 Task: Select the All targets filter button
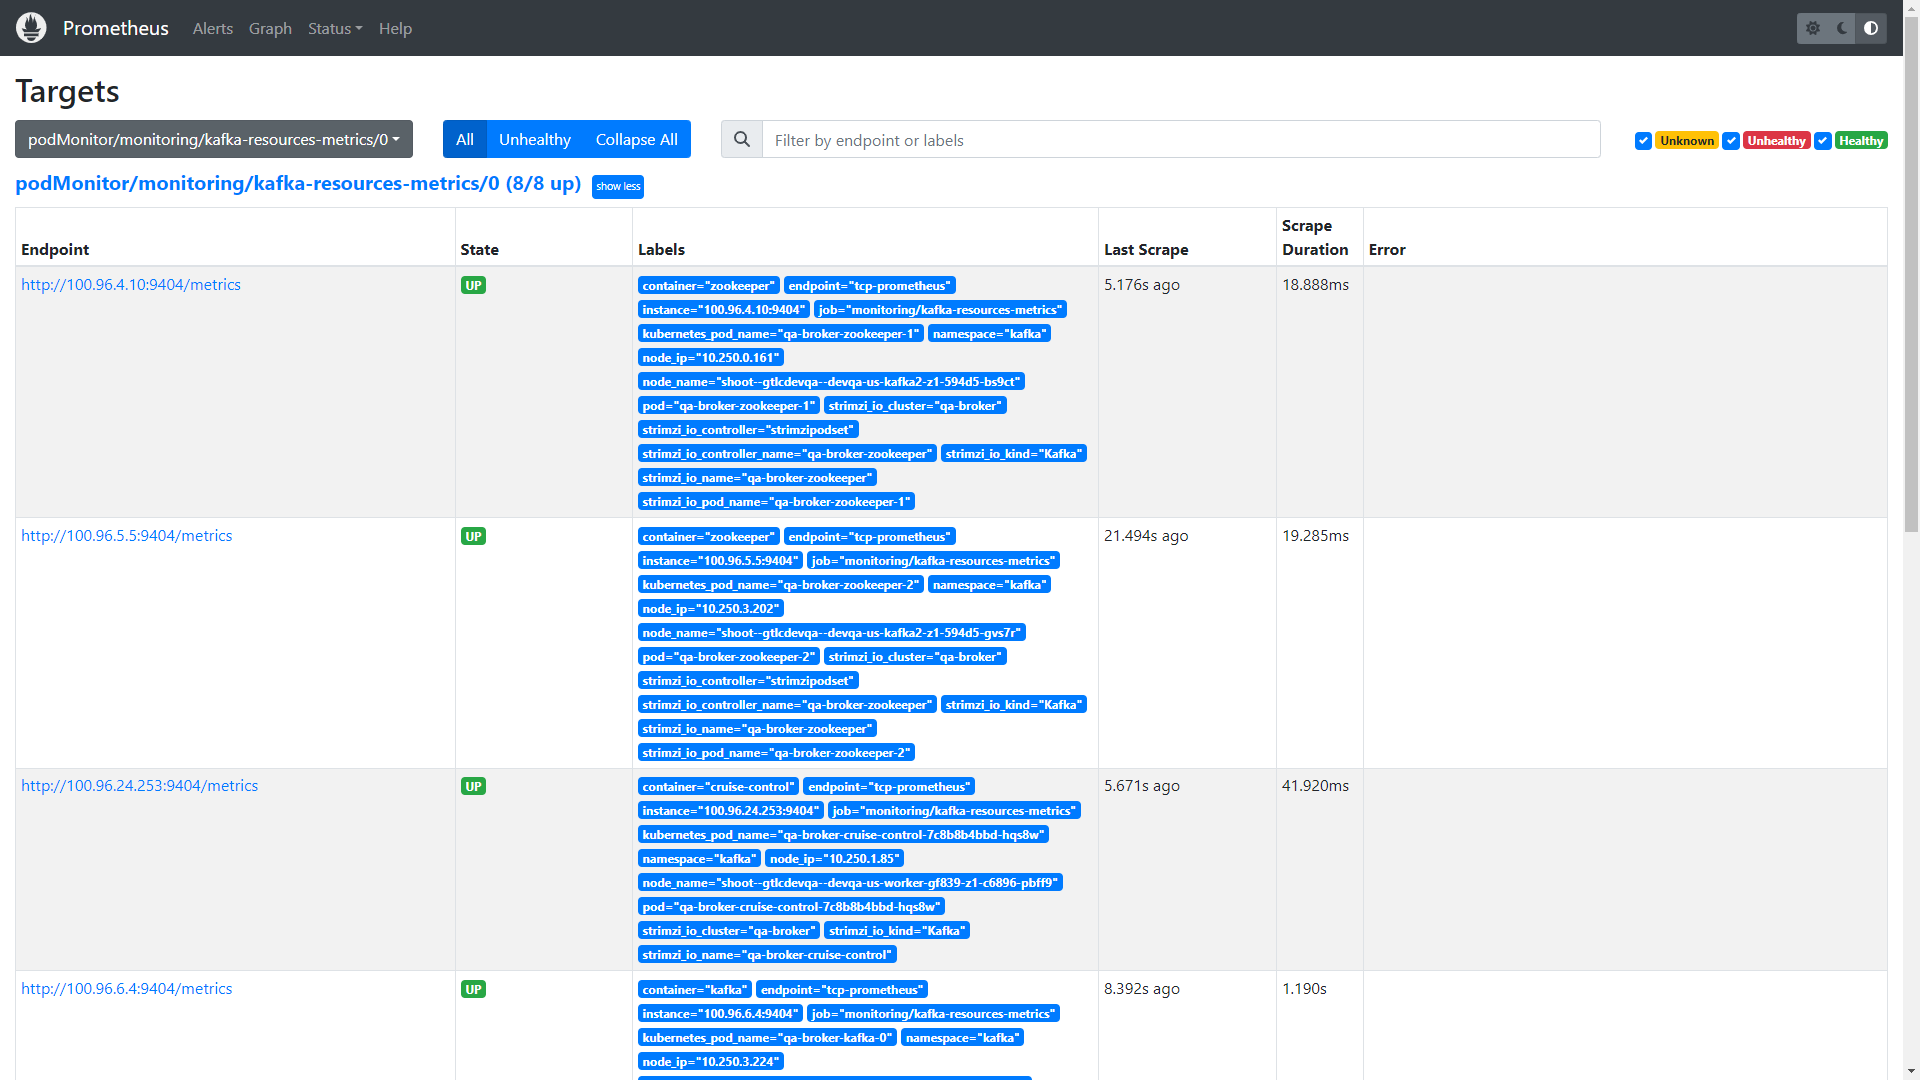coord(465,139)
